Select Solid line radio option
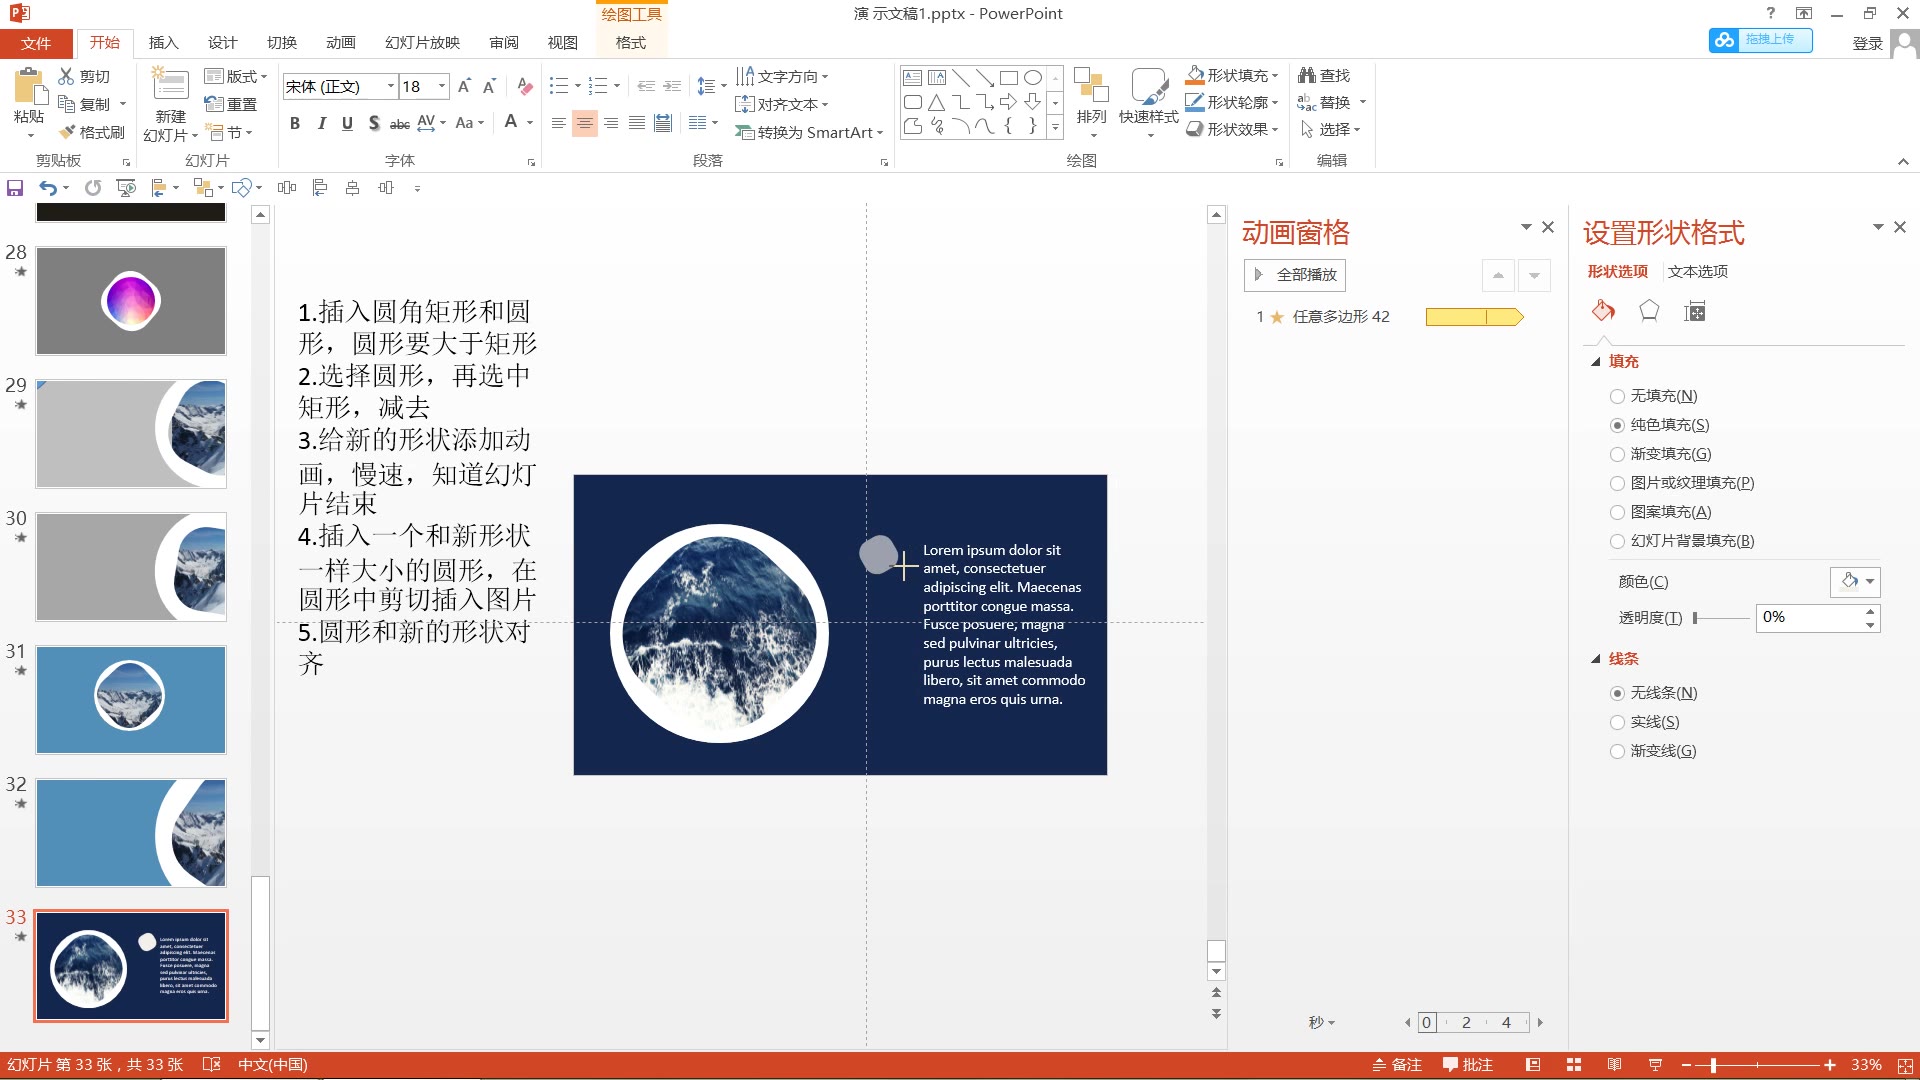1920x1080 pixels. [1617, 722]
